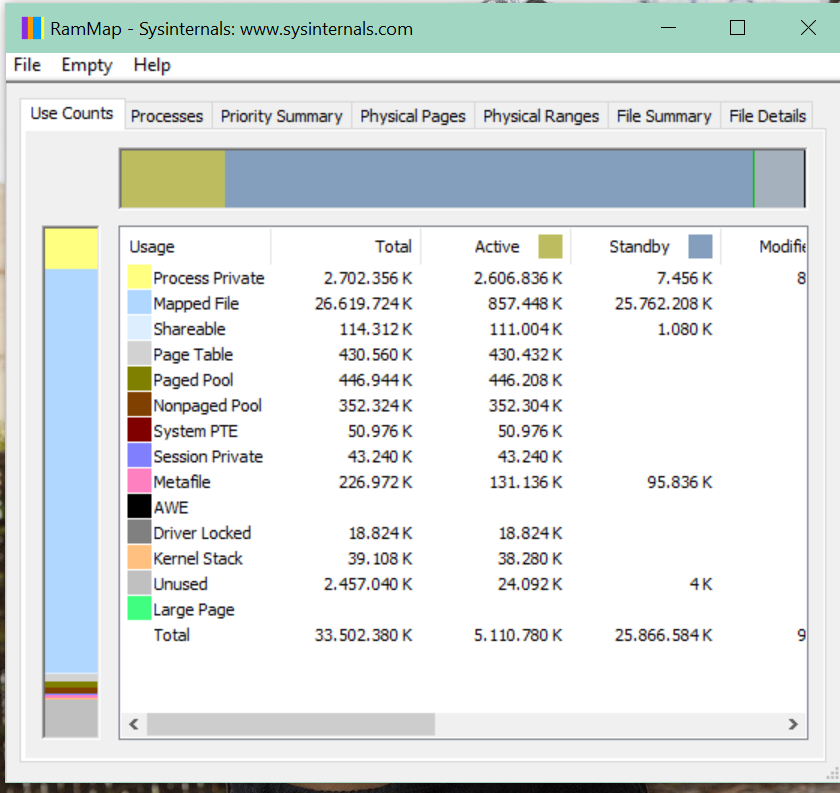Viewport: 840px width, 793px height.
Task: Click the dark red System PTE swatch
Action: click(139, 430)
